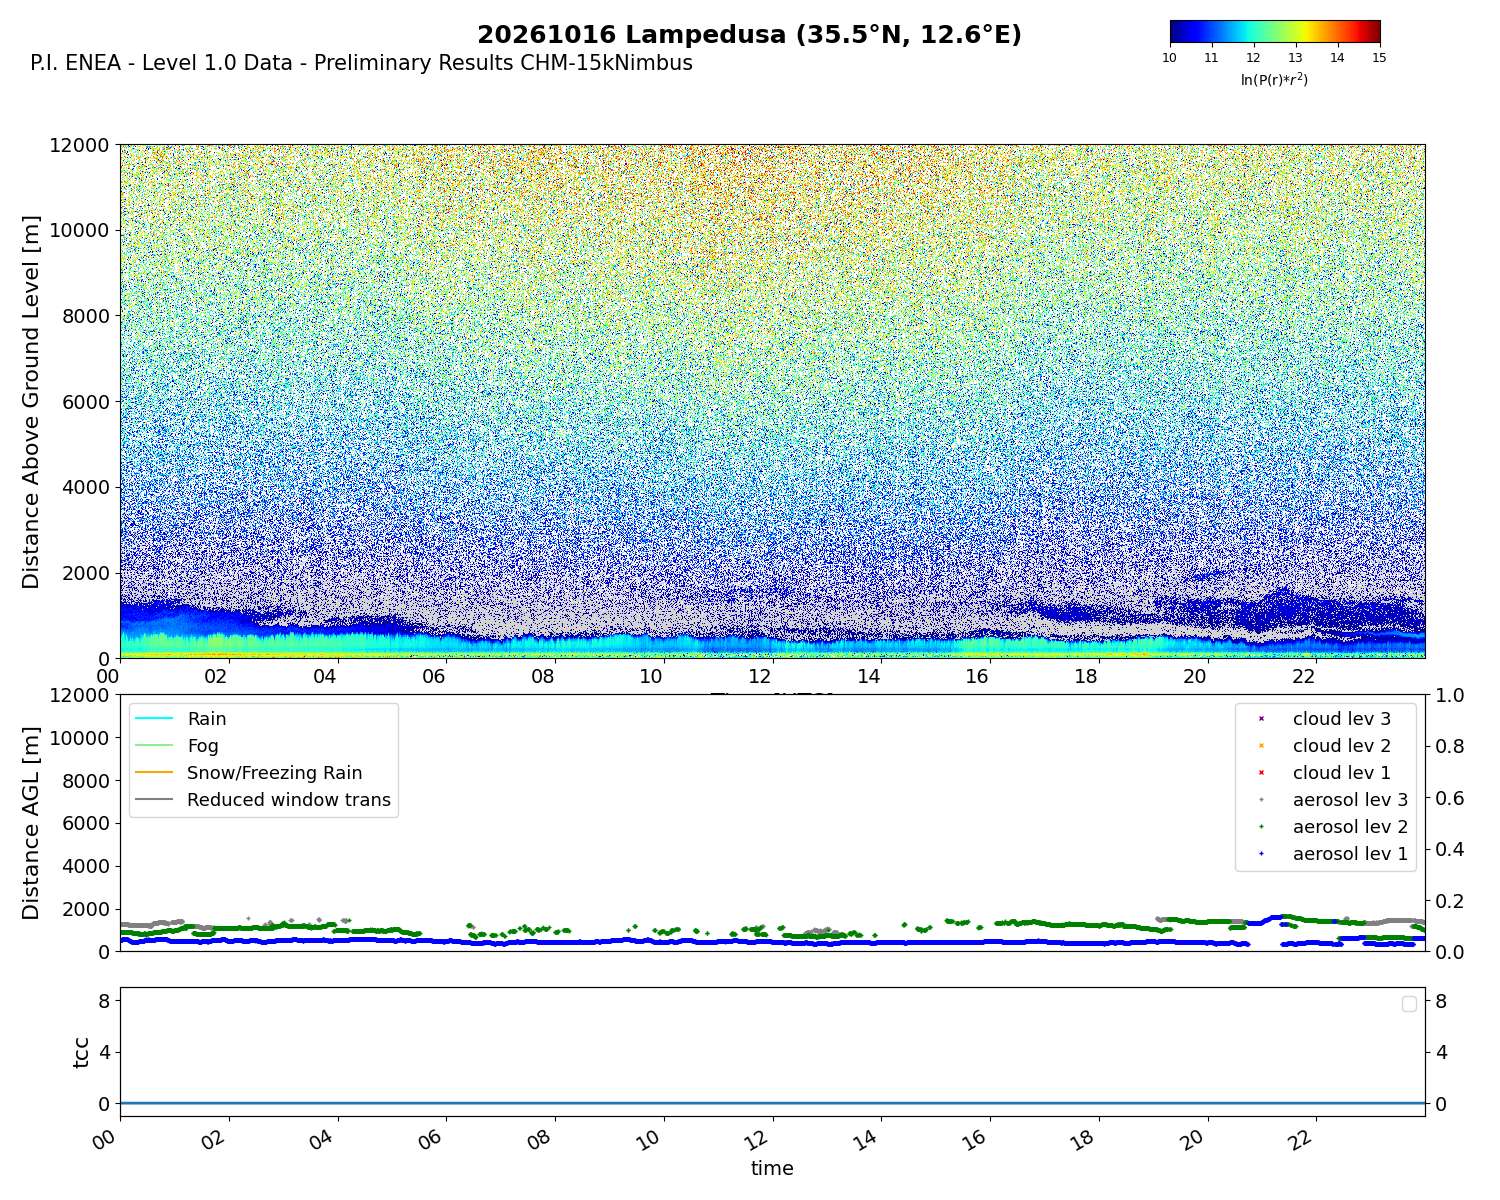
Task: Click the 'aerosol lev 1' legend label
Action: pos(1351,854)
